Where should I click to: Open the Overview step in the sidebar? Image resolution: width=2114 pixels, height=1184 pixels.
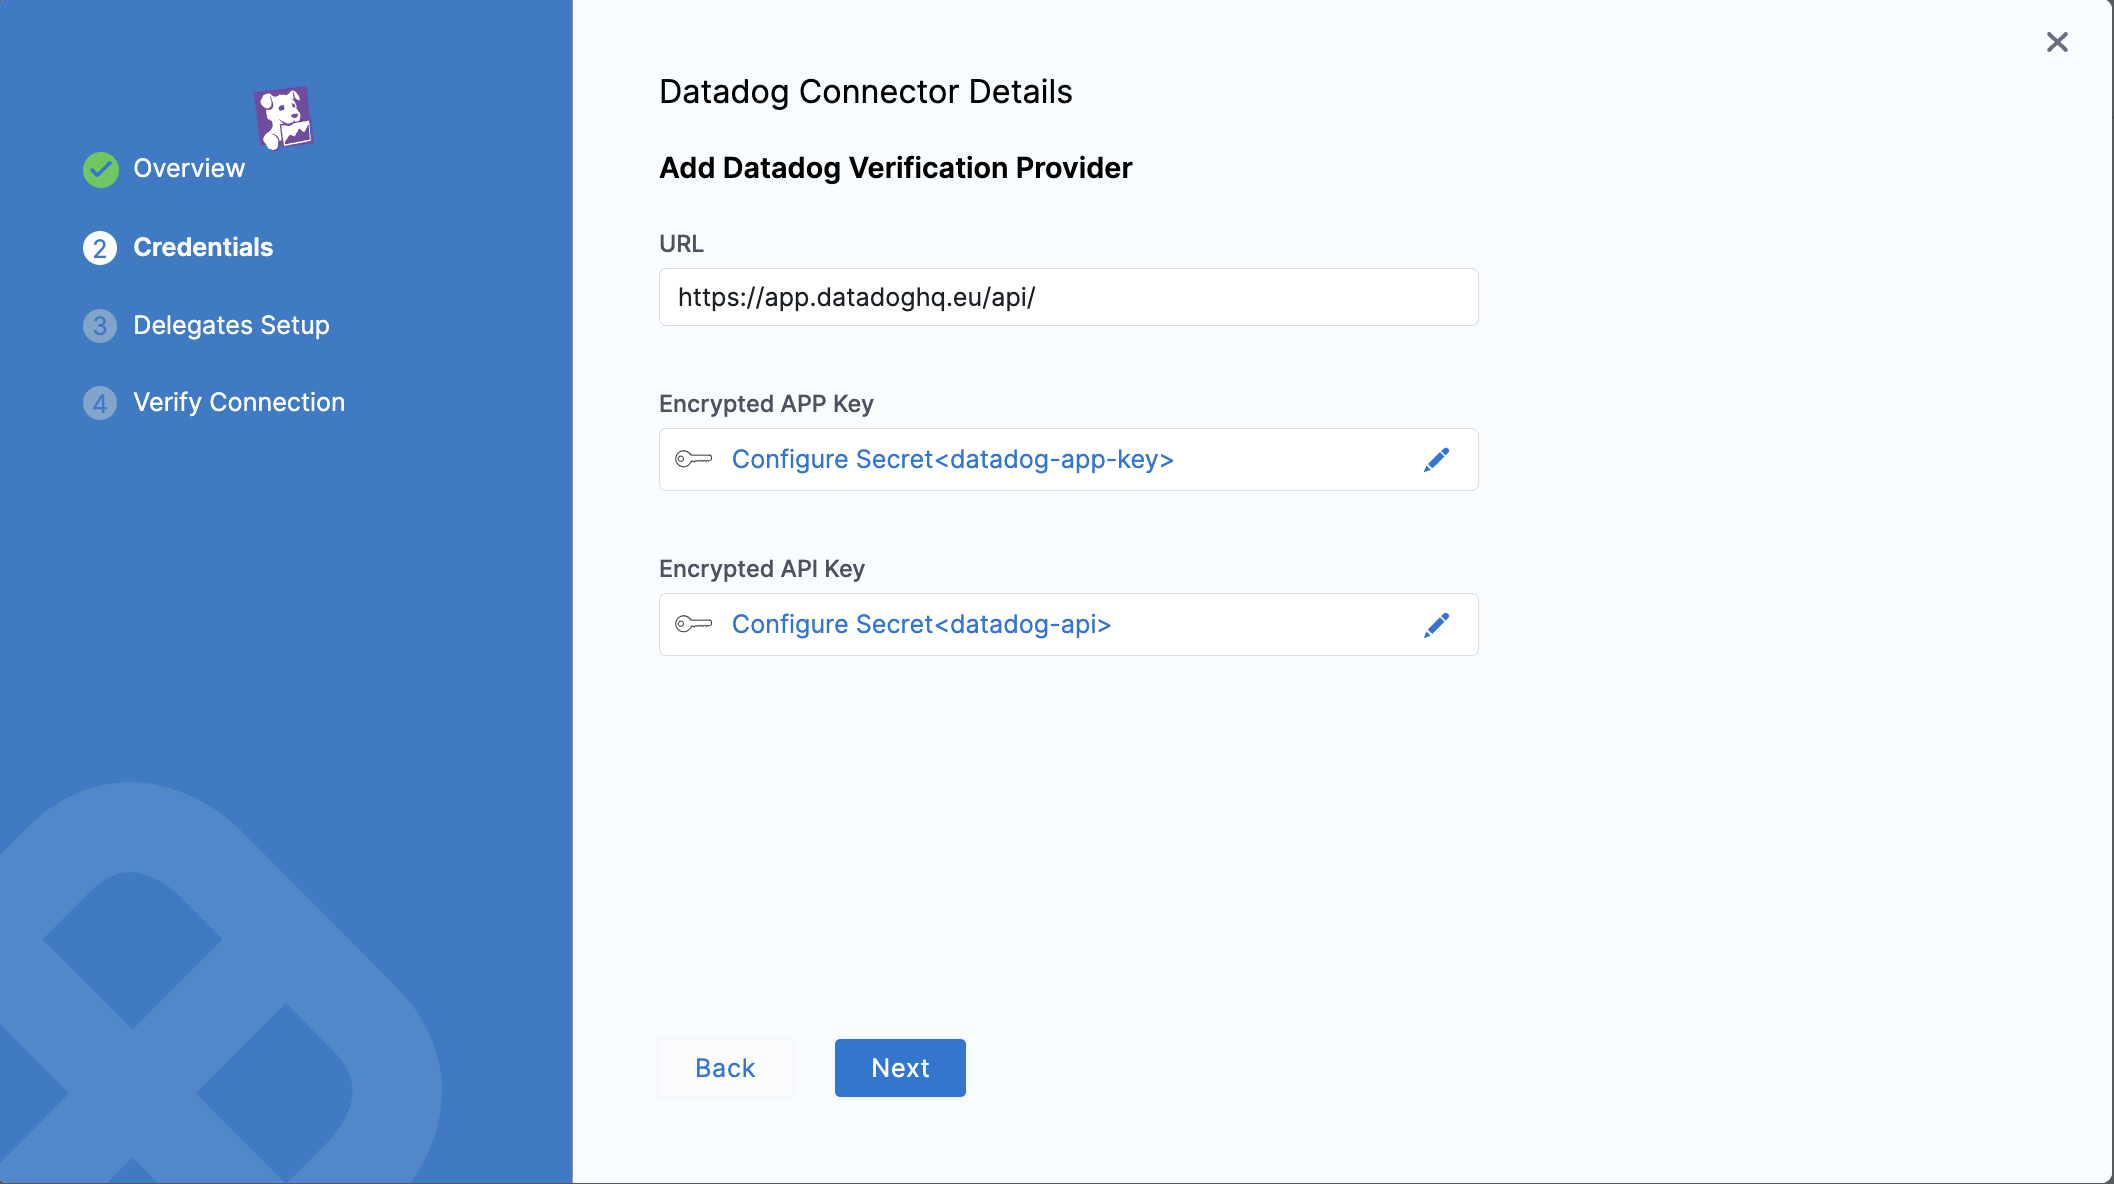tap(189, 168)
